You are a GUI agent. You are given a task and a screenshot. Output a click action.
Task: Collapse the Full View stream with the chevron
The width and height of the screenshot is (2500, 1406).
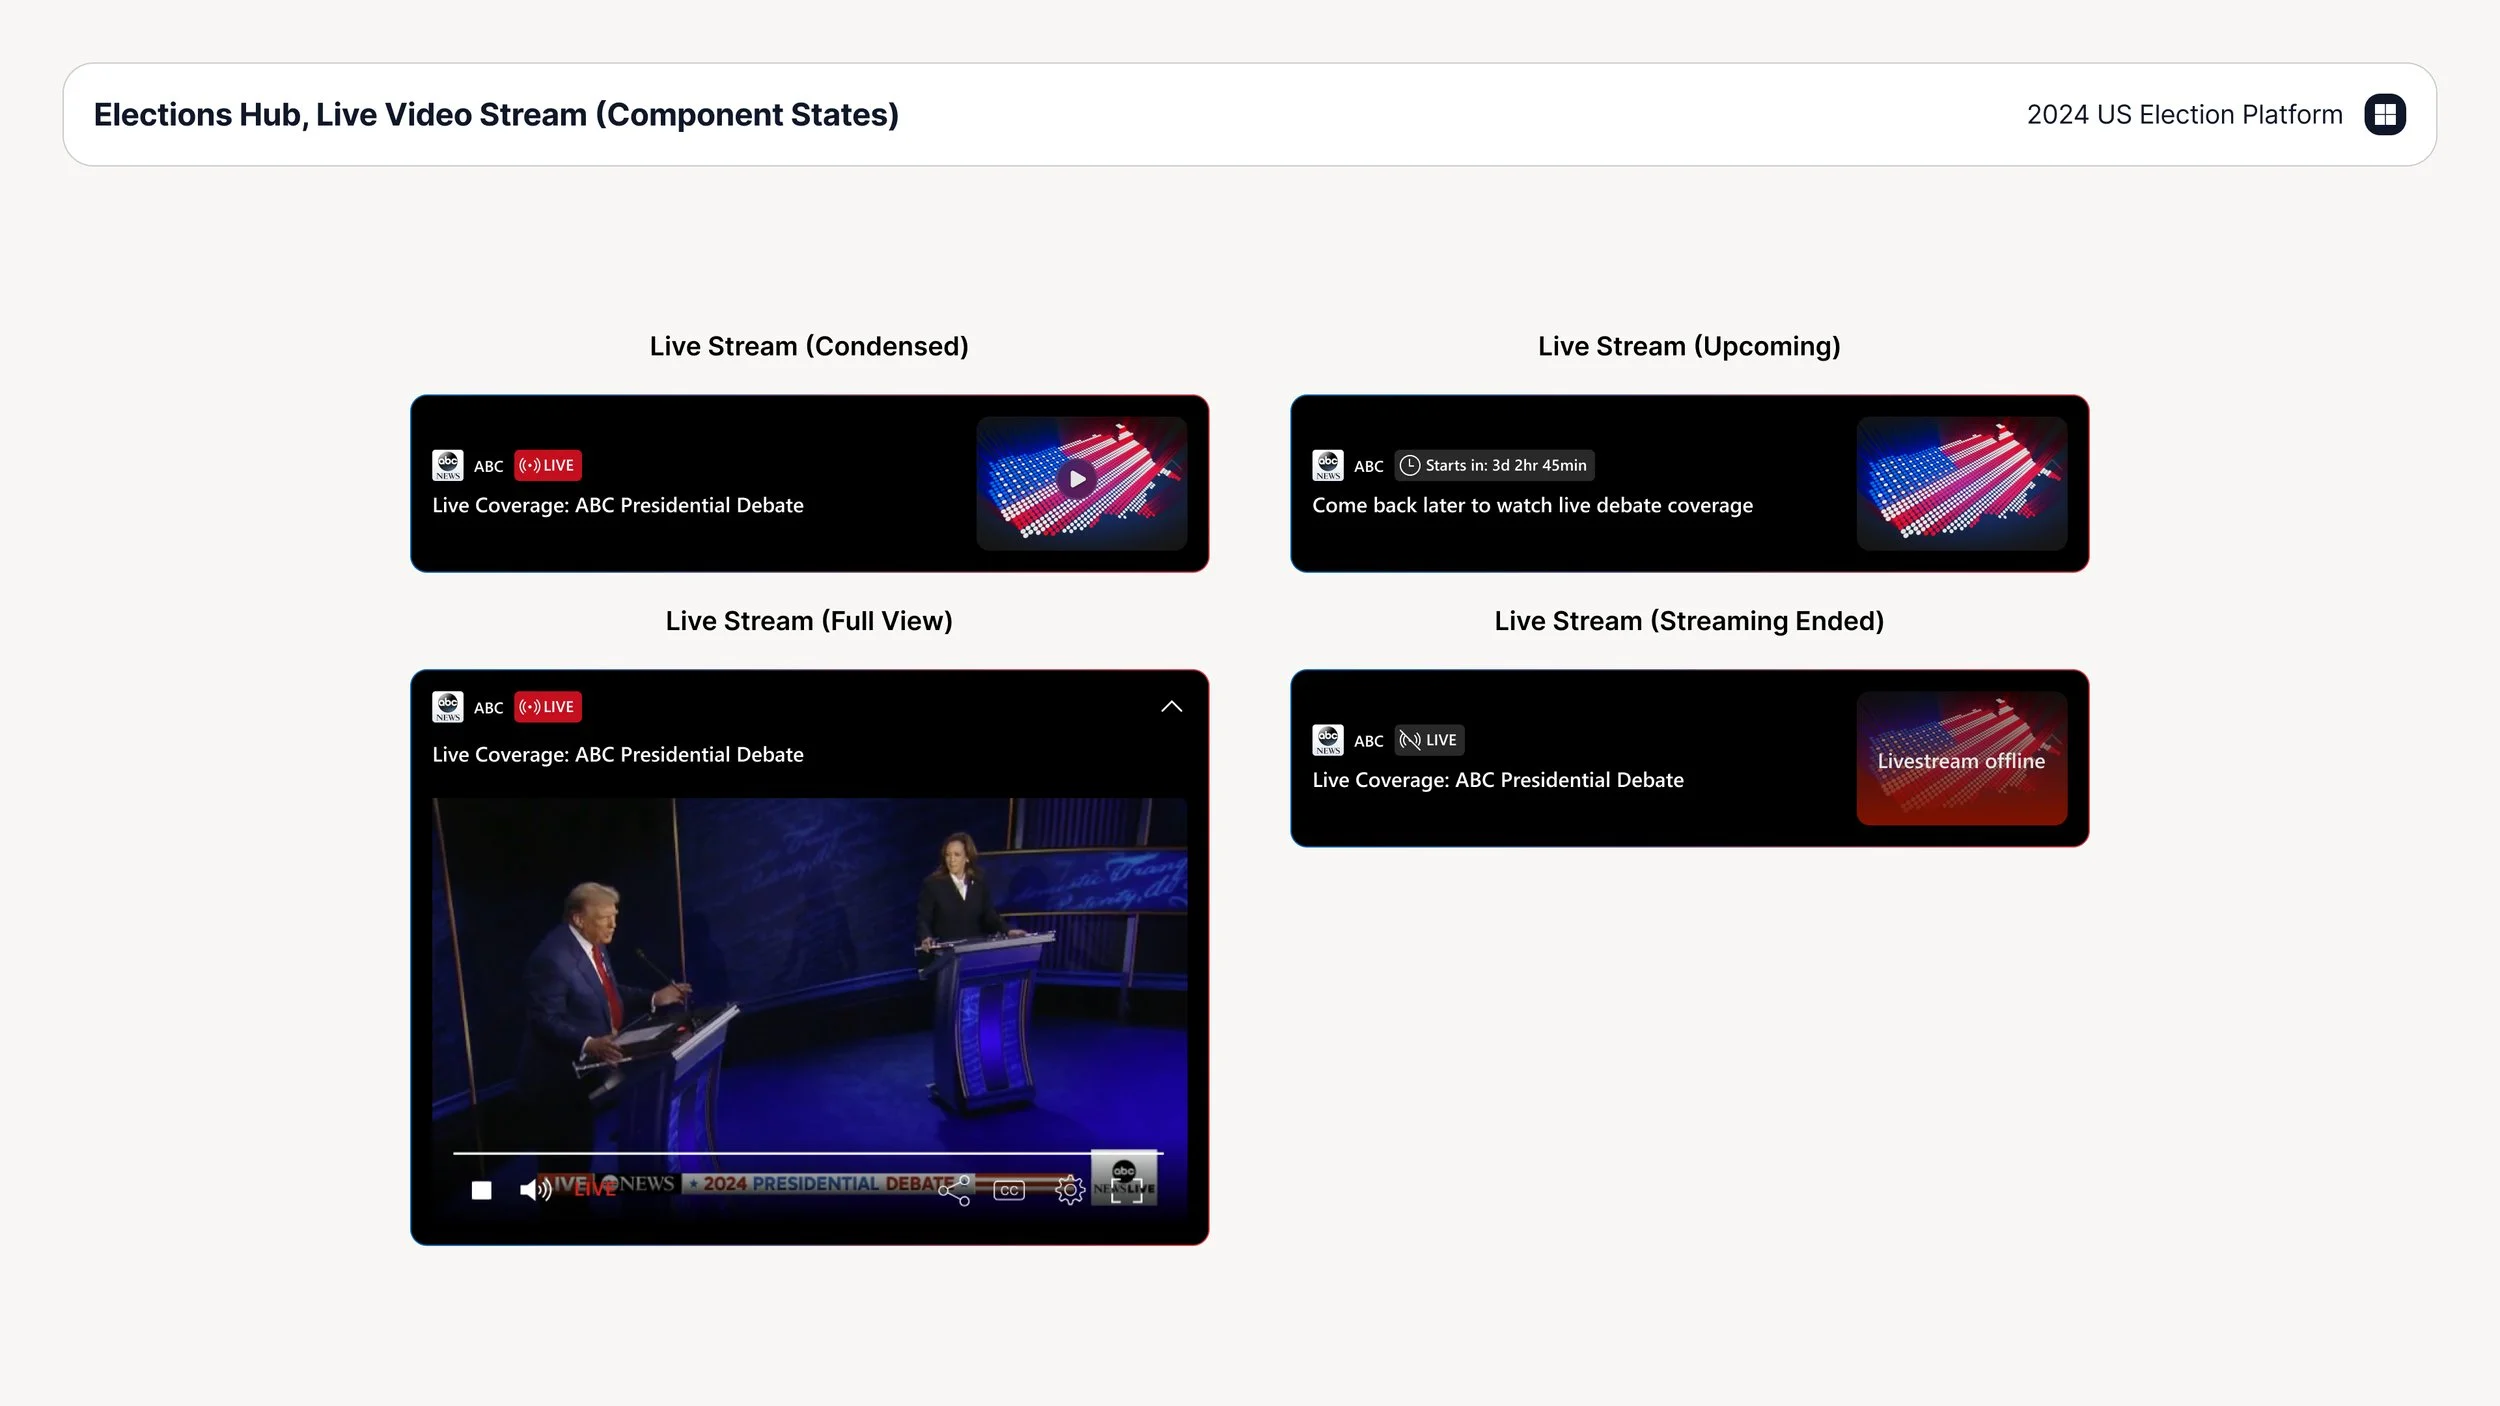click(x=1171, y=707)
